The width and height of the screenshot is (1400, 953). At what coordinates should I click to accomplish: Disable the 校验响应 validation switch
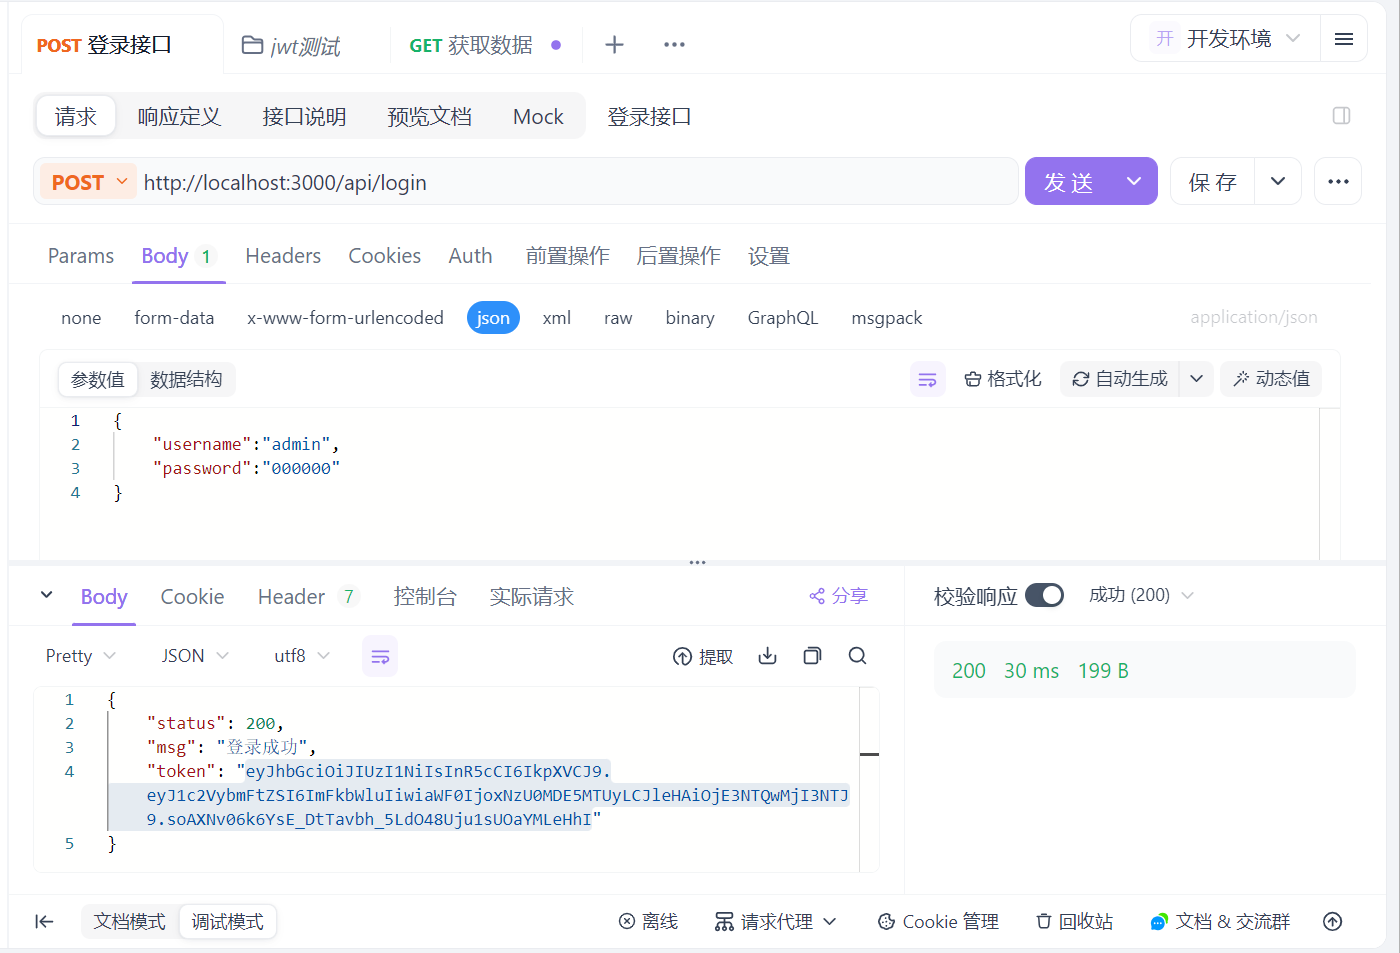pyautogui.click(x=1044, y=594)
